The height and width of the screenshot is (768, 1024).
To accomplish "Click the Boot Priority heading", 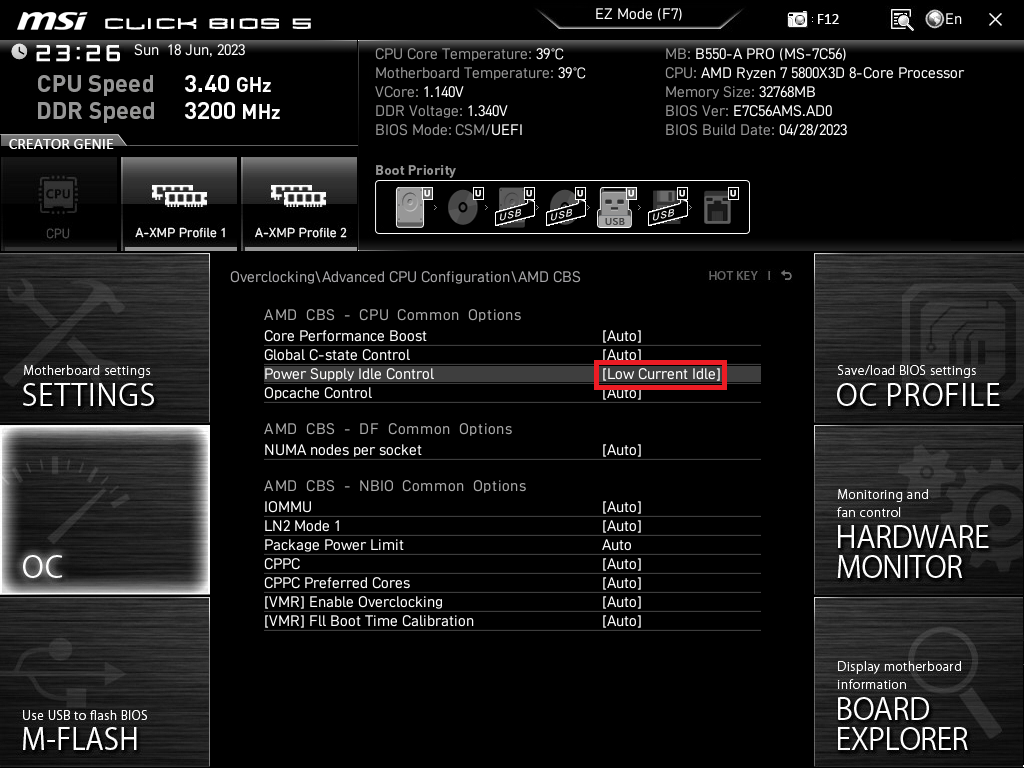I will point(415,170).
